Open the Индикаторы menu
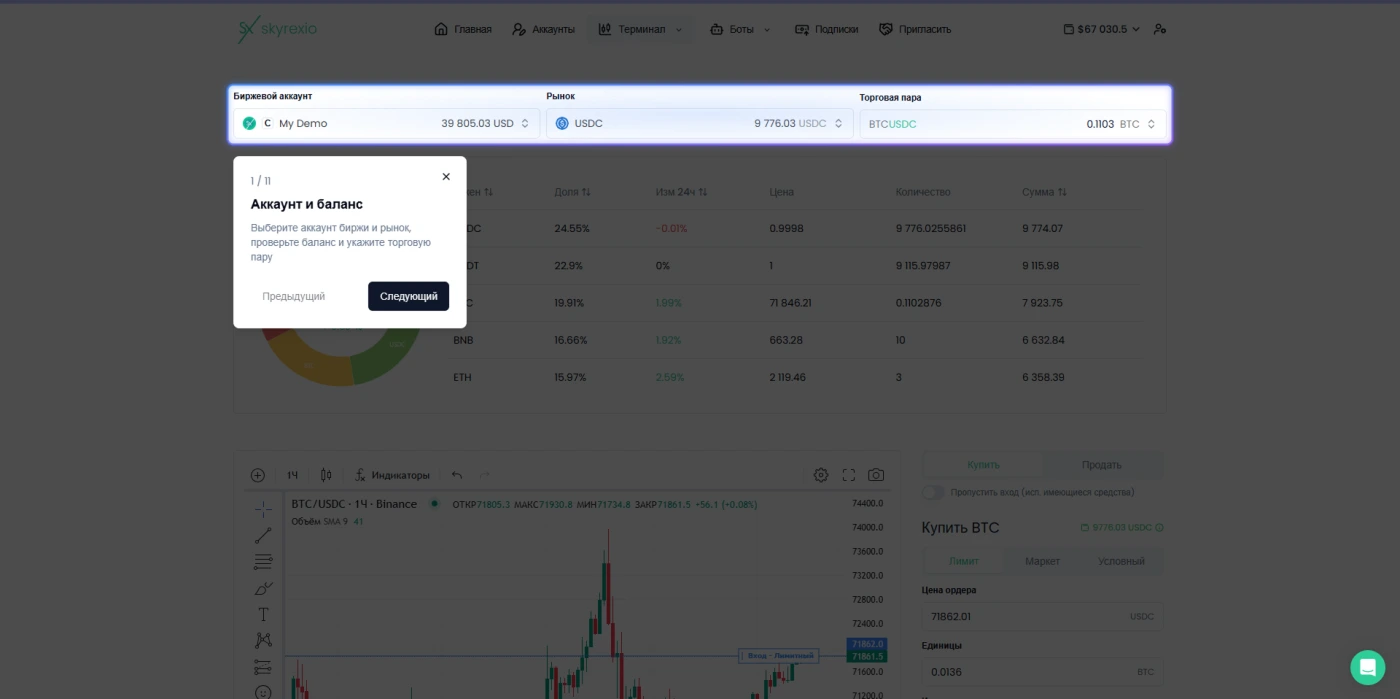Viewport: 1400px width, 699px height. tap(392, 475)
